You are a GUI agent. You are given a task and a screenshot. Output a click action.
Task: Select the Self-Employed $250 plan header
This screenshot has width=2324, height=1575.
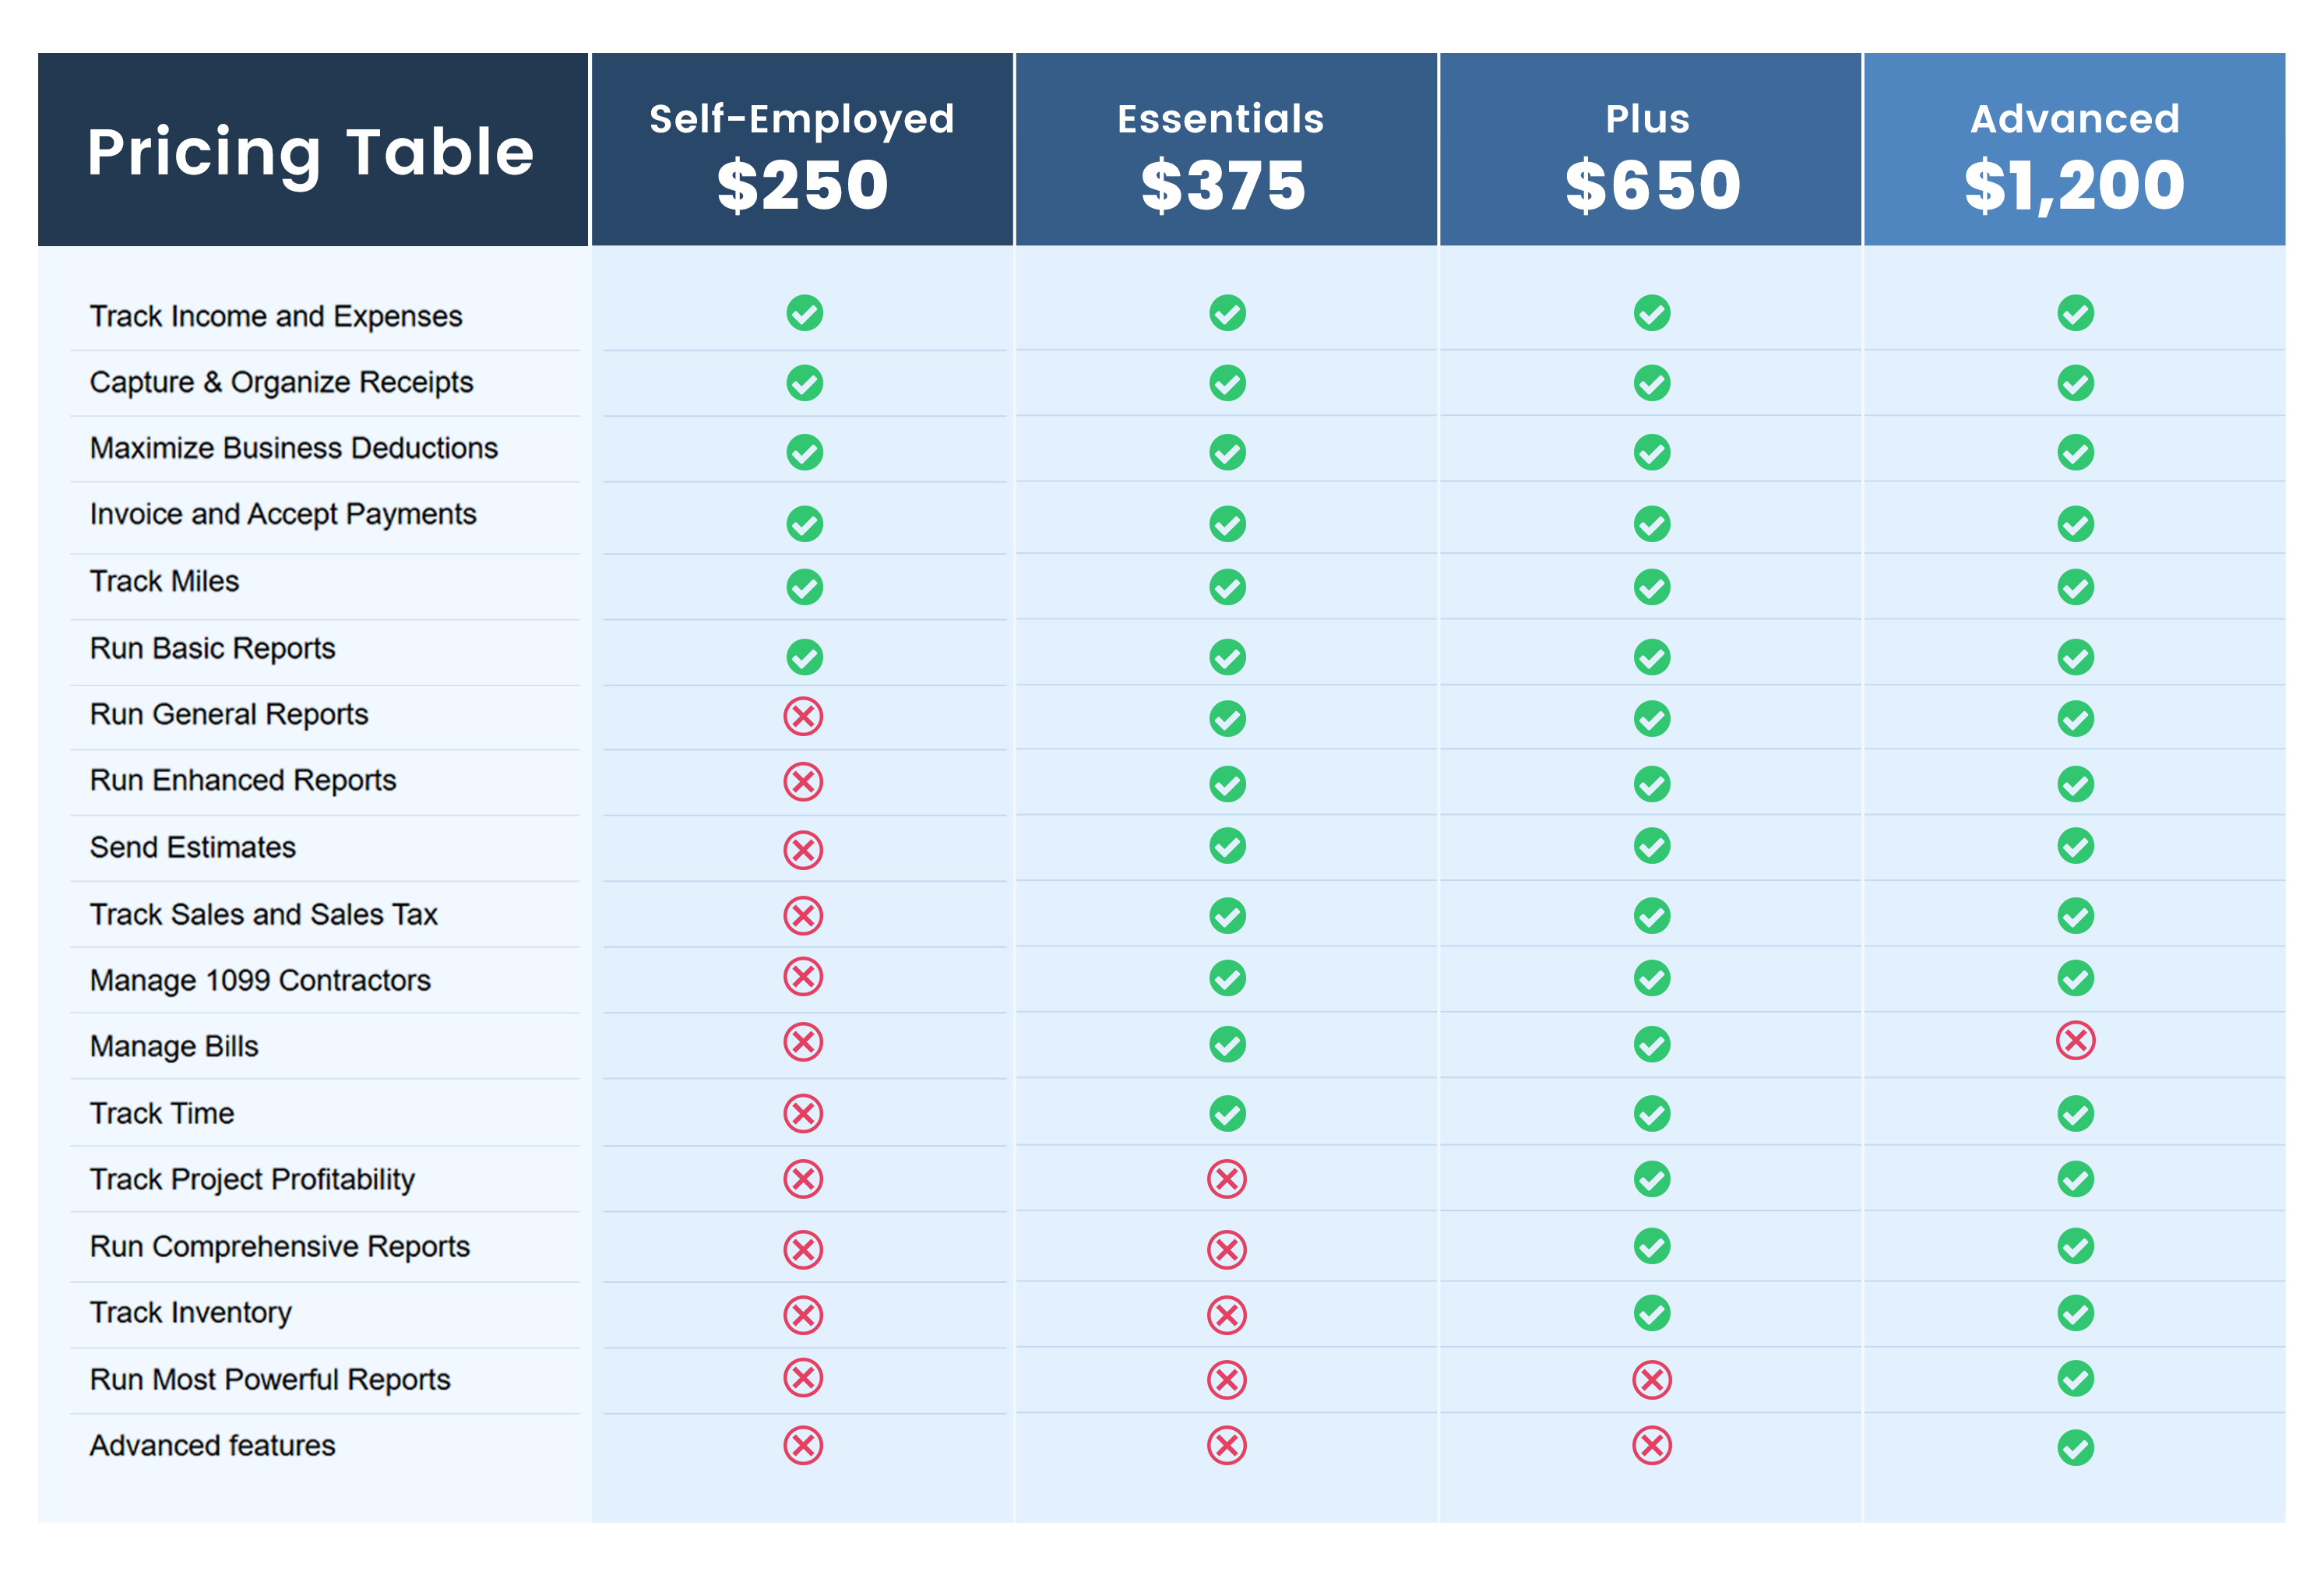click(x=802, y=150)
